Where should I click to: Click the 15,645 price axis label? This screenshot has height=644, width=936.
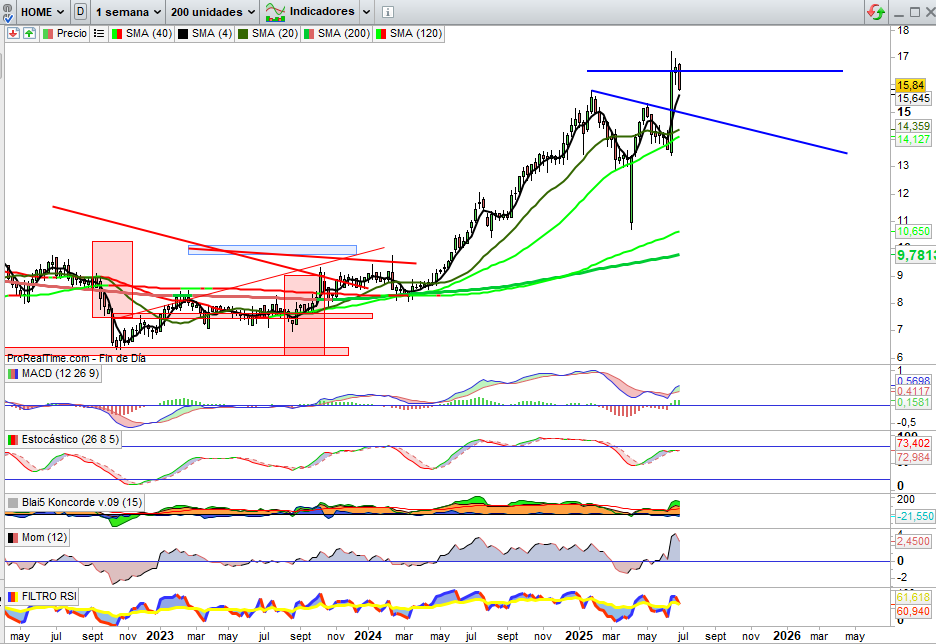point(913,98)
